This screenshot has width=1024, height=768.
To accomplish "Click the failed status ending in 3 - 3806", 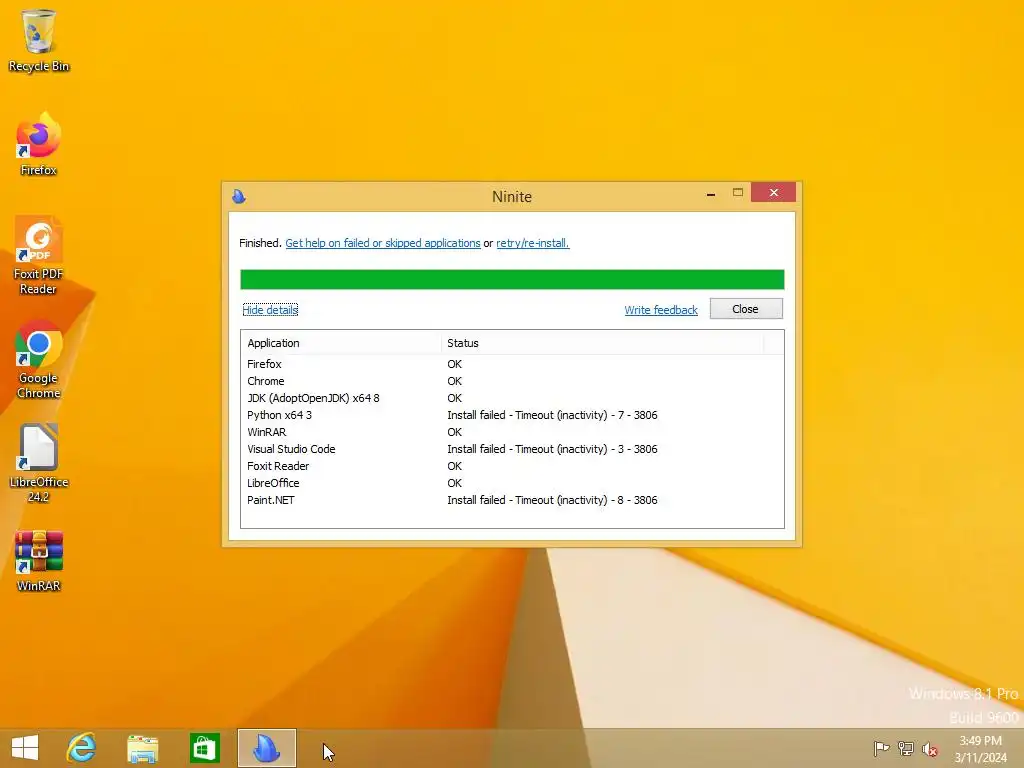I will (x=552, y=449).
